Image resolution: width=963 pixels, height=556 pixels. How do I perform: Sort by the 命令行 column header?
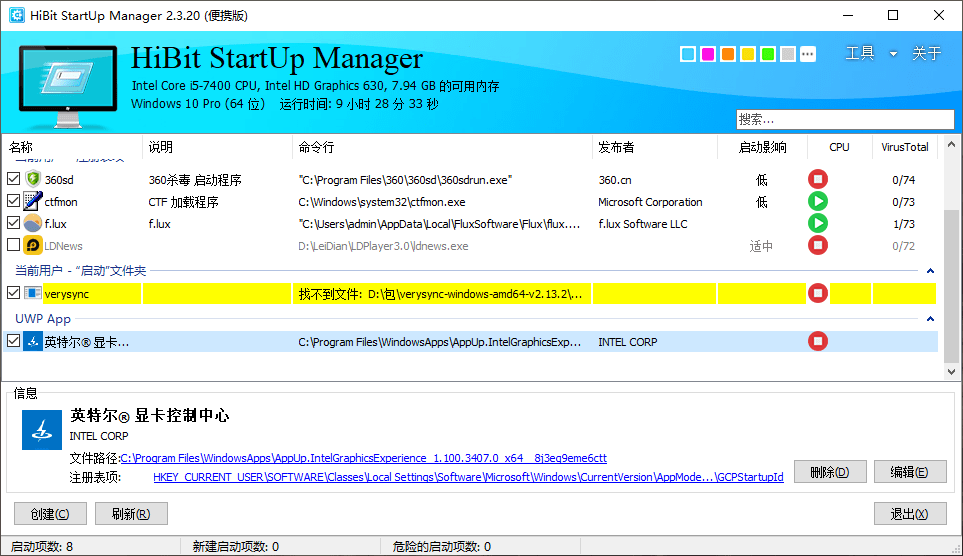[x=442, y=147]
